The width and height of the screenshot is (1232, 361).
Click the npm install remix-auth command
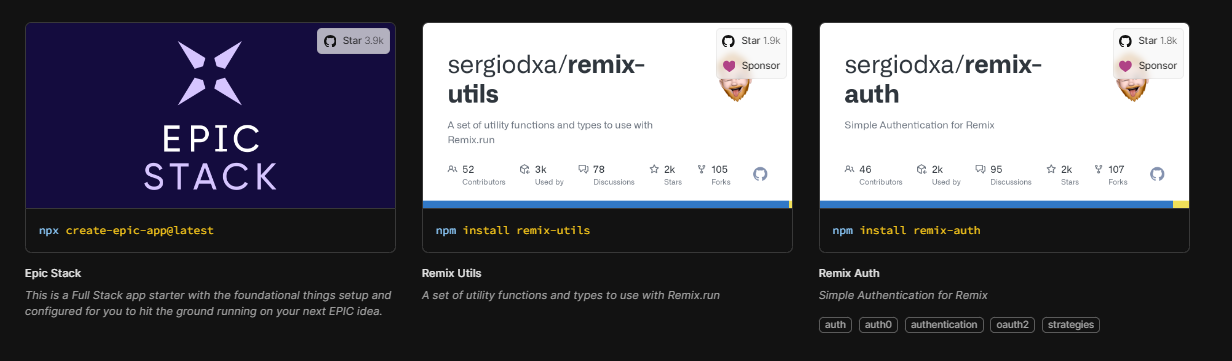click(x=906, y=230)
